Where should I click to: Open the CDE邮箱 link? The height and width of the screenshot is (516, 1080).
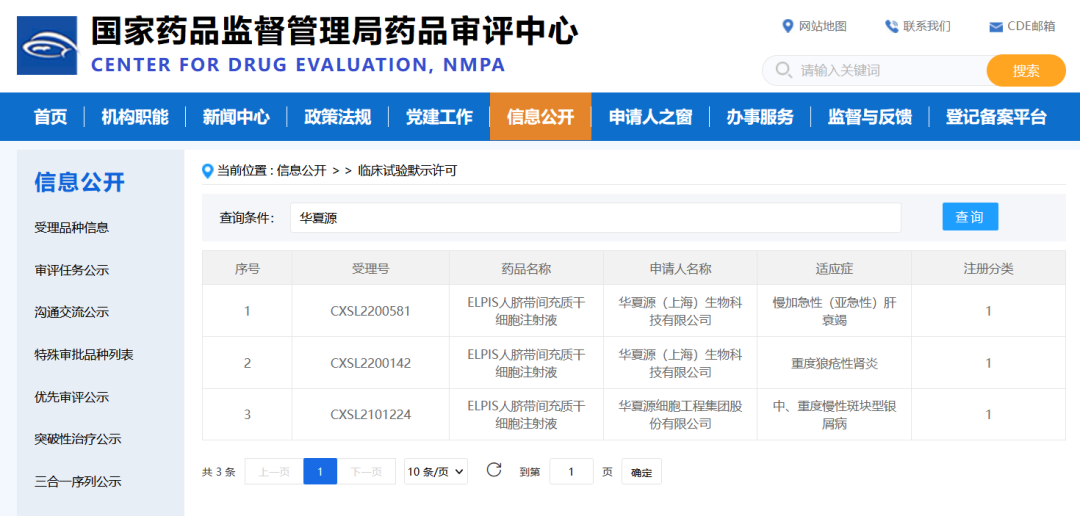pos(1031,26)
